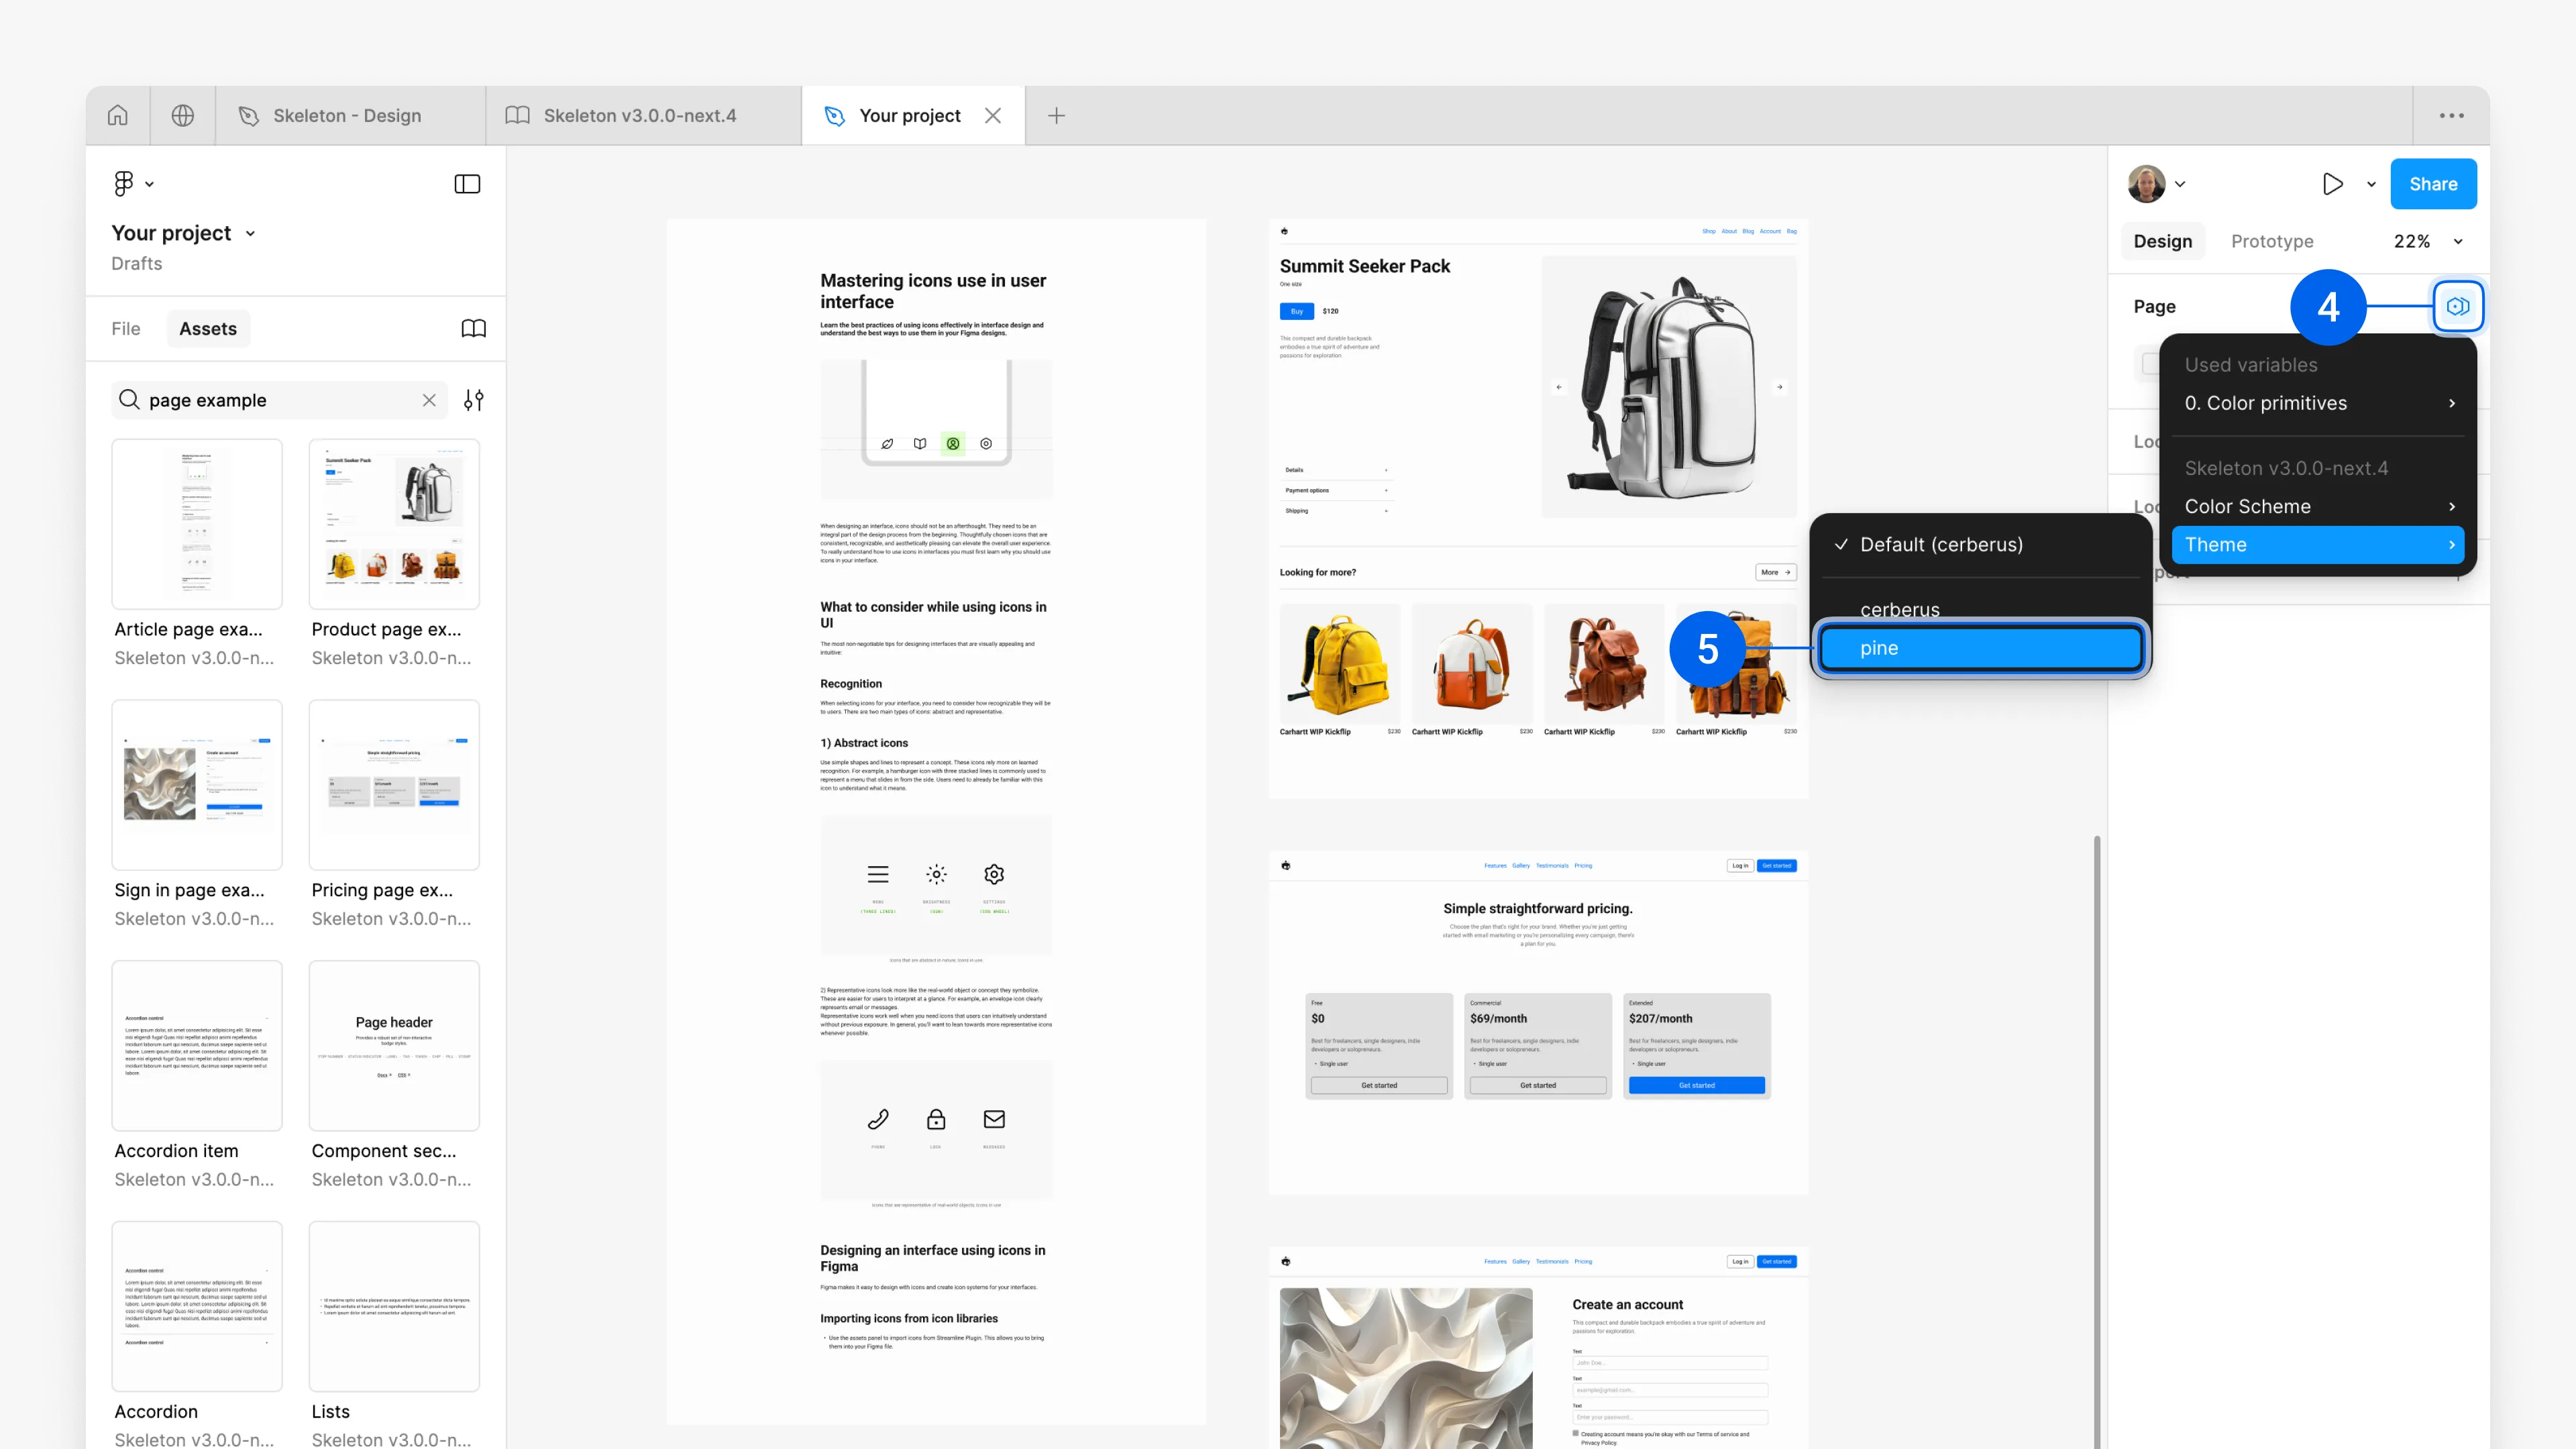Screen dimensions: 2576x1449
Task: Select pine theme option
Action: [1982, 647]
